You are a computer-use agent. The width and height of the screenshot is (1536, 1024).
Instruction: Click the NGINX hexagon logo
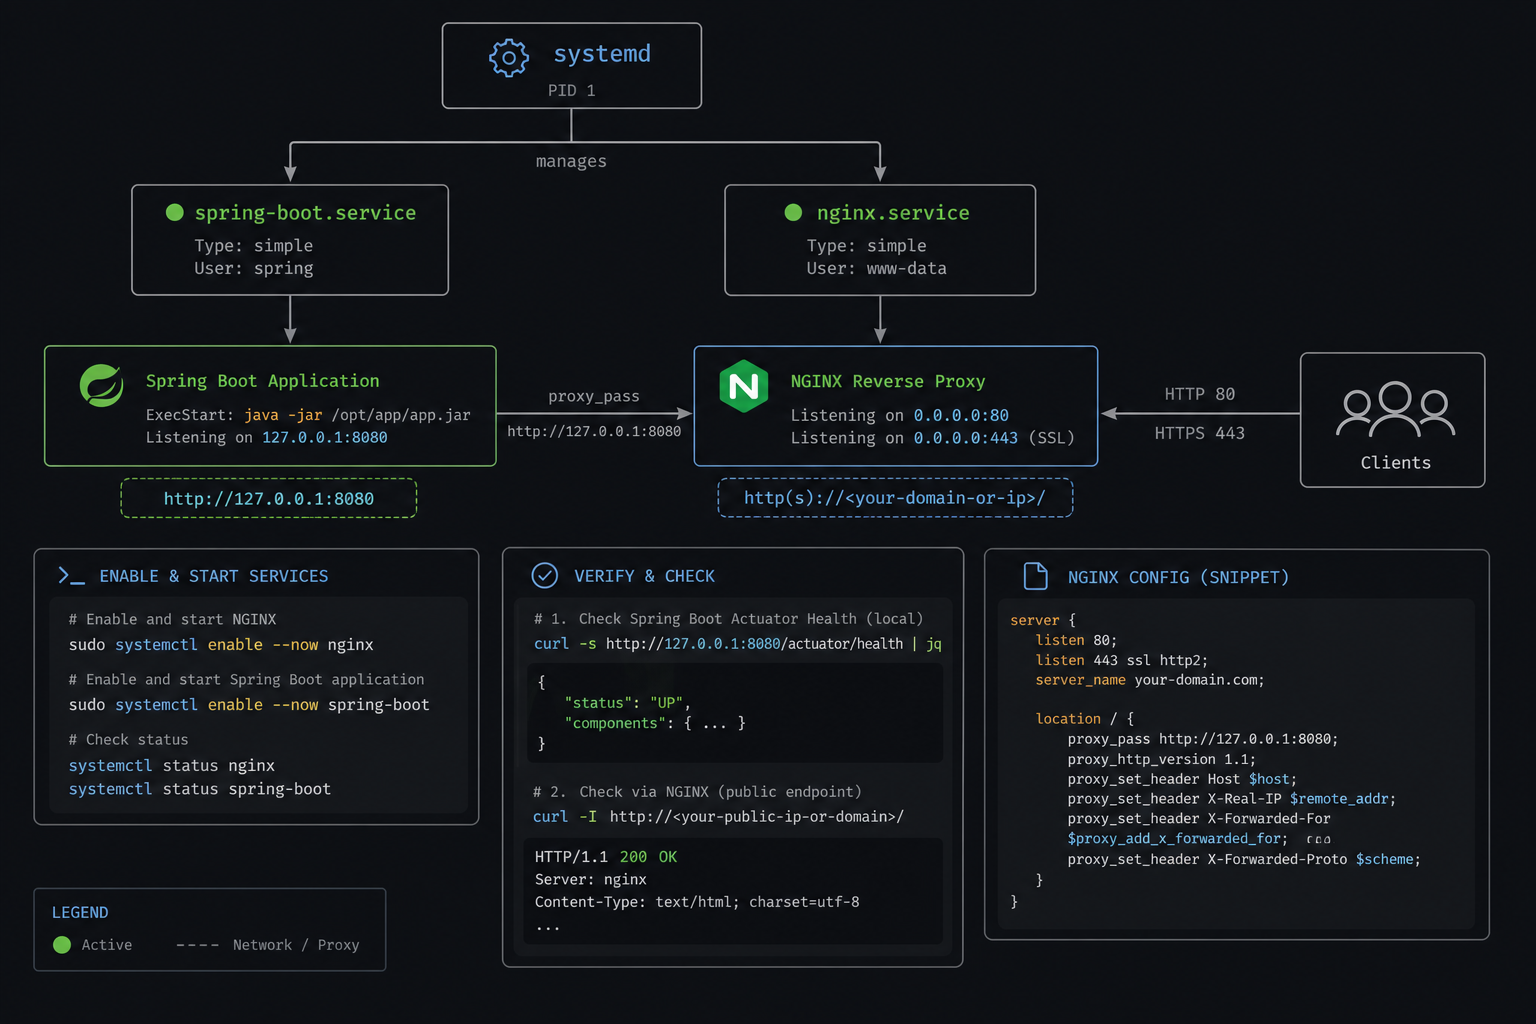coord(744,386)
